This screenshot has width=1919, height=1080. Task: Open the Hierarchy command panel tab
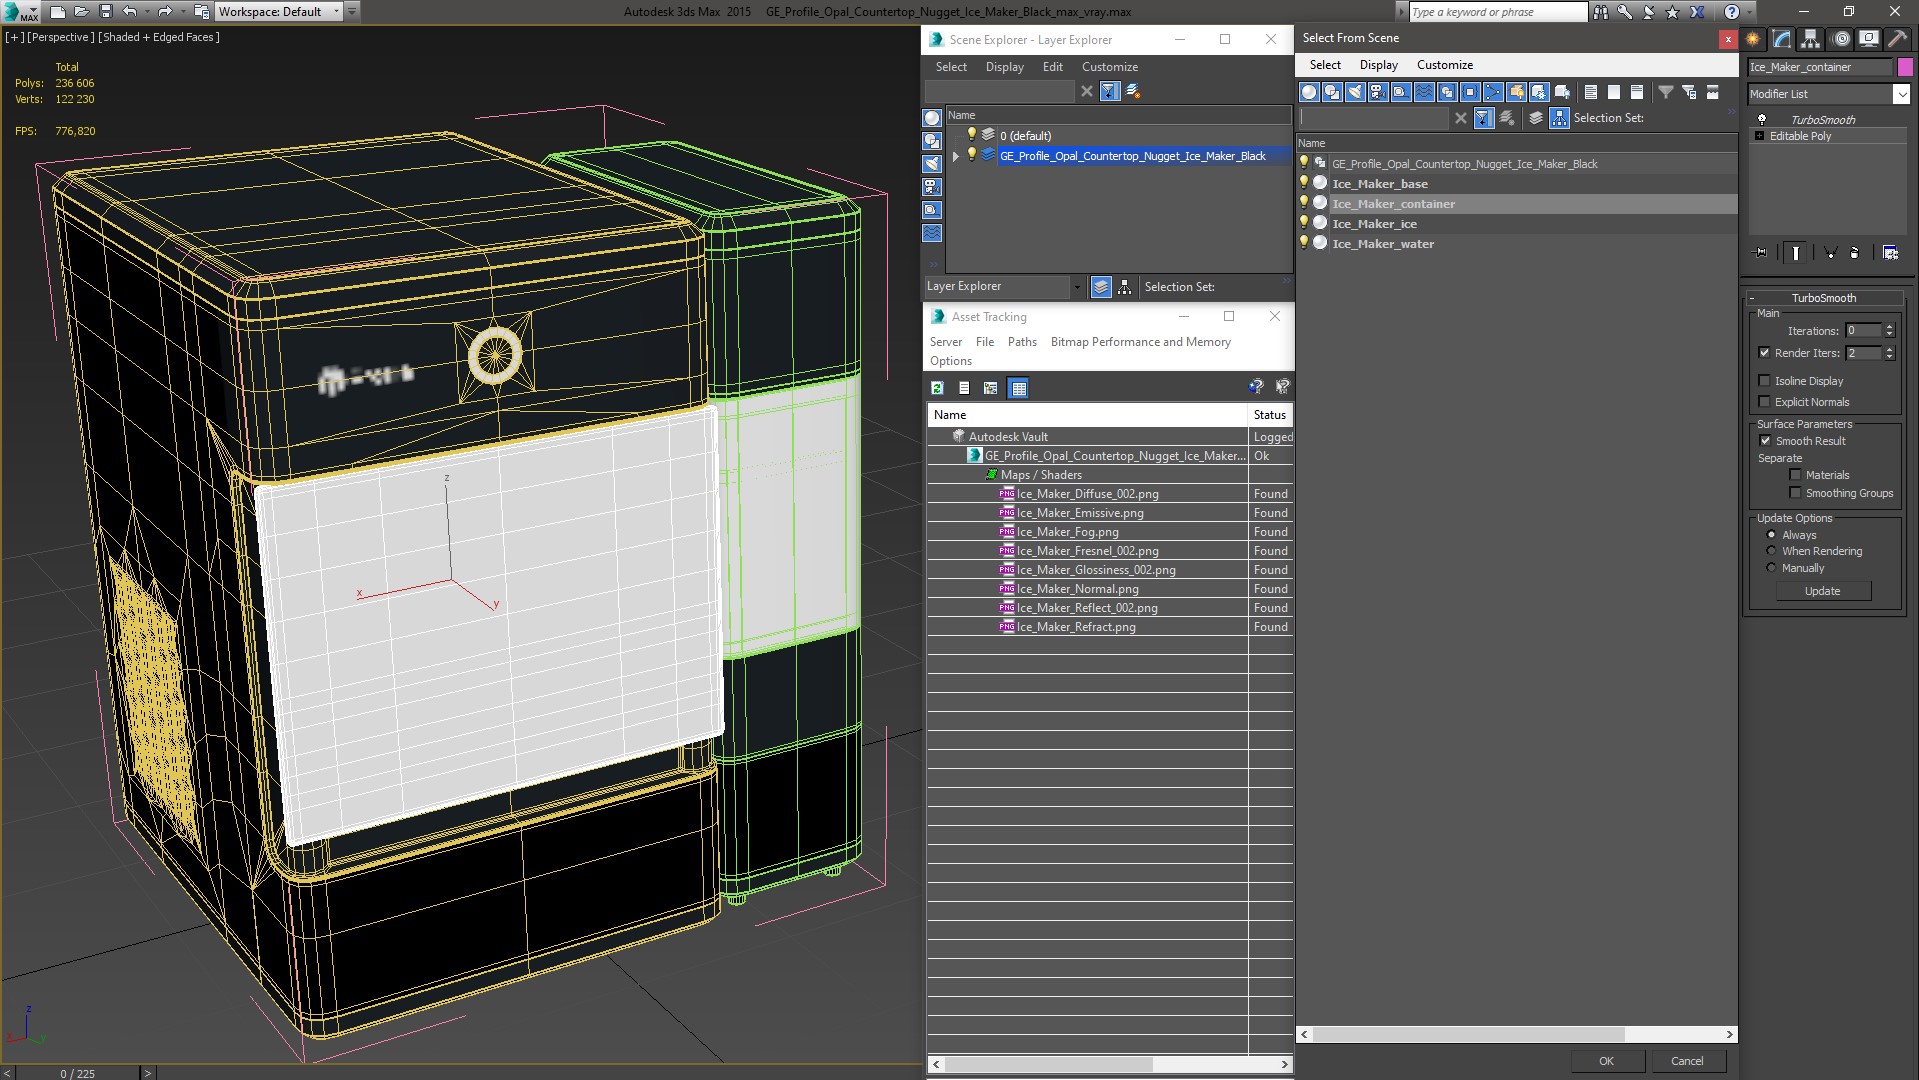(1811, 39)
